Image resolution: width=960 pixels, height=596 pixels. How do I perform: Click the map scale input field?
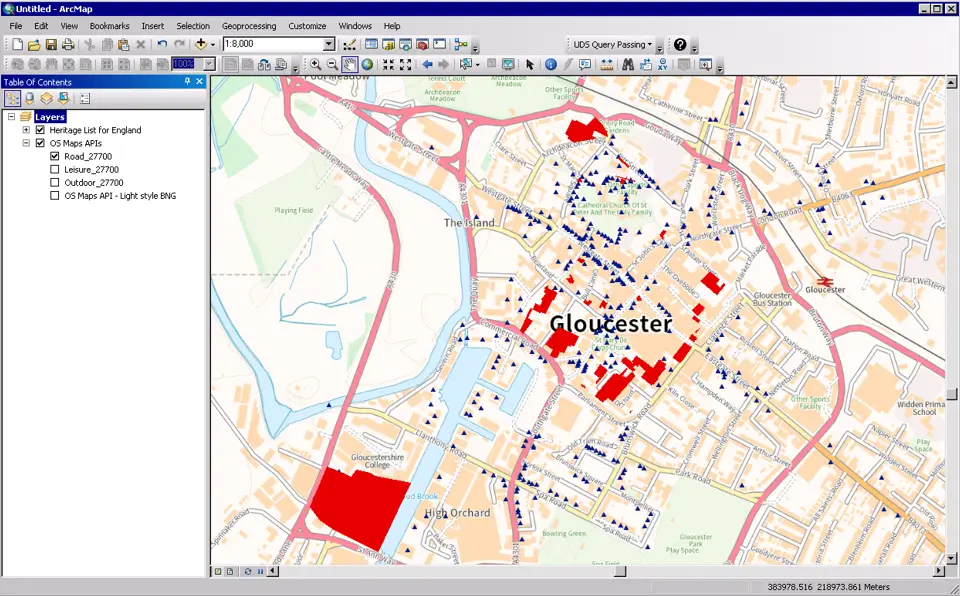point(273,44)
